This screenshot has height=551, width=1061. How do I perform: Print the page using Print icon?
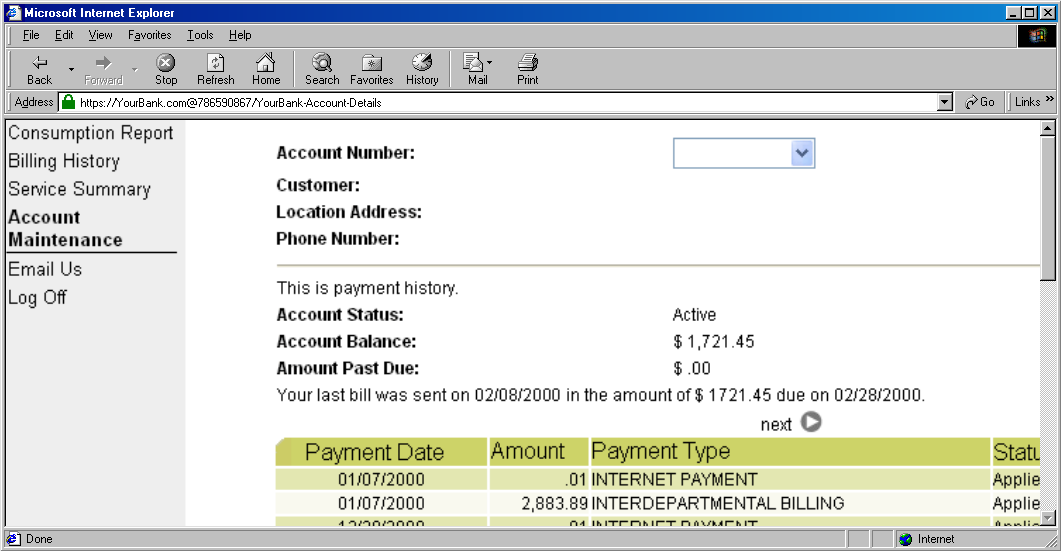tap(528, 63)
